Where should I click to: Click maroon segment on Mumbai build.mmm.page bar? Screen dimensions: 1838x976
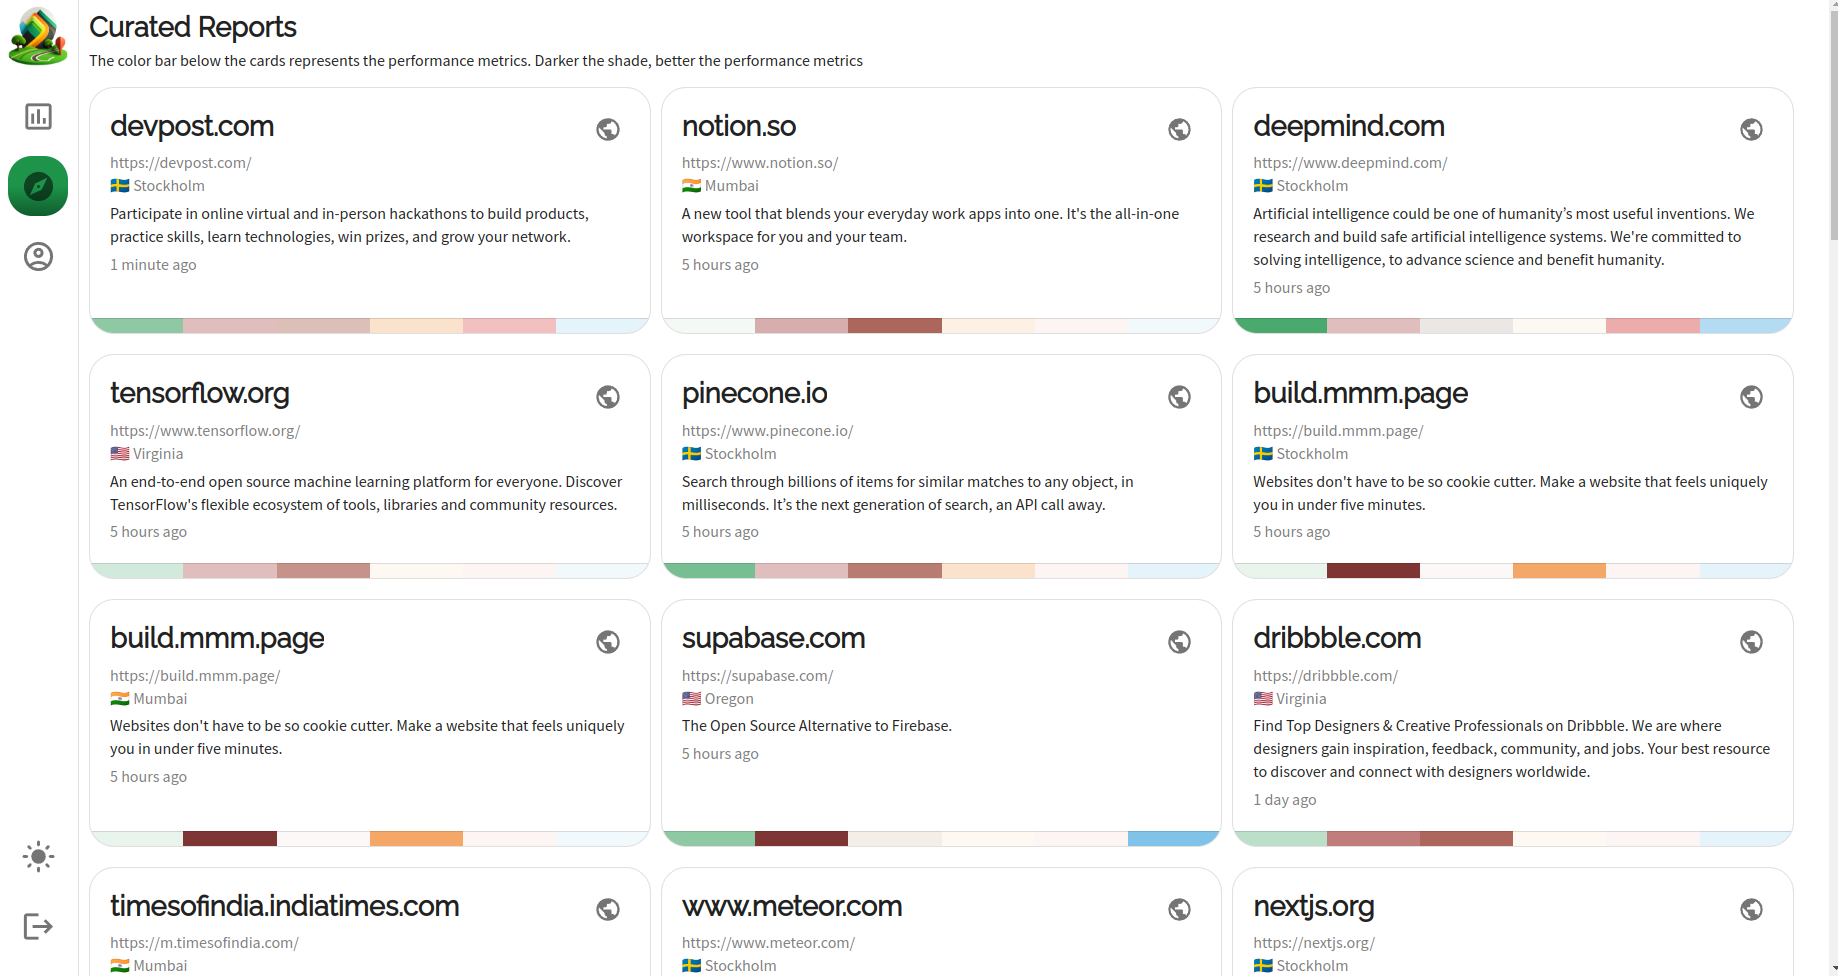pos(230,838)
